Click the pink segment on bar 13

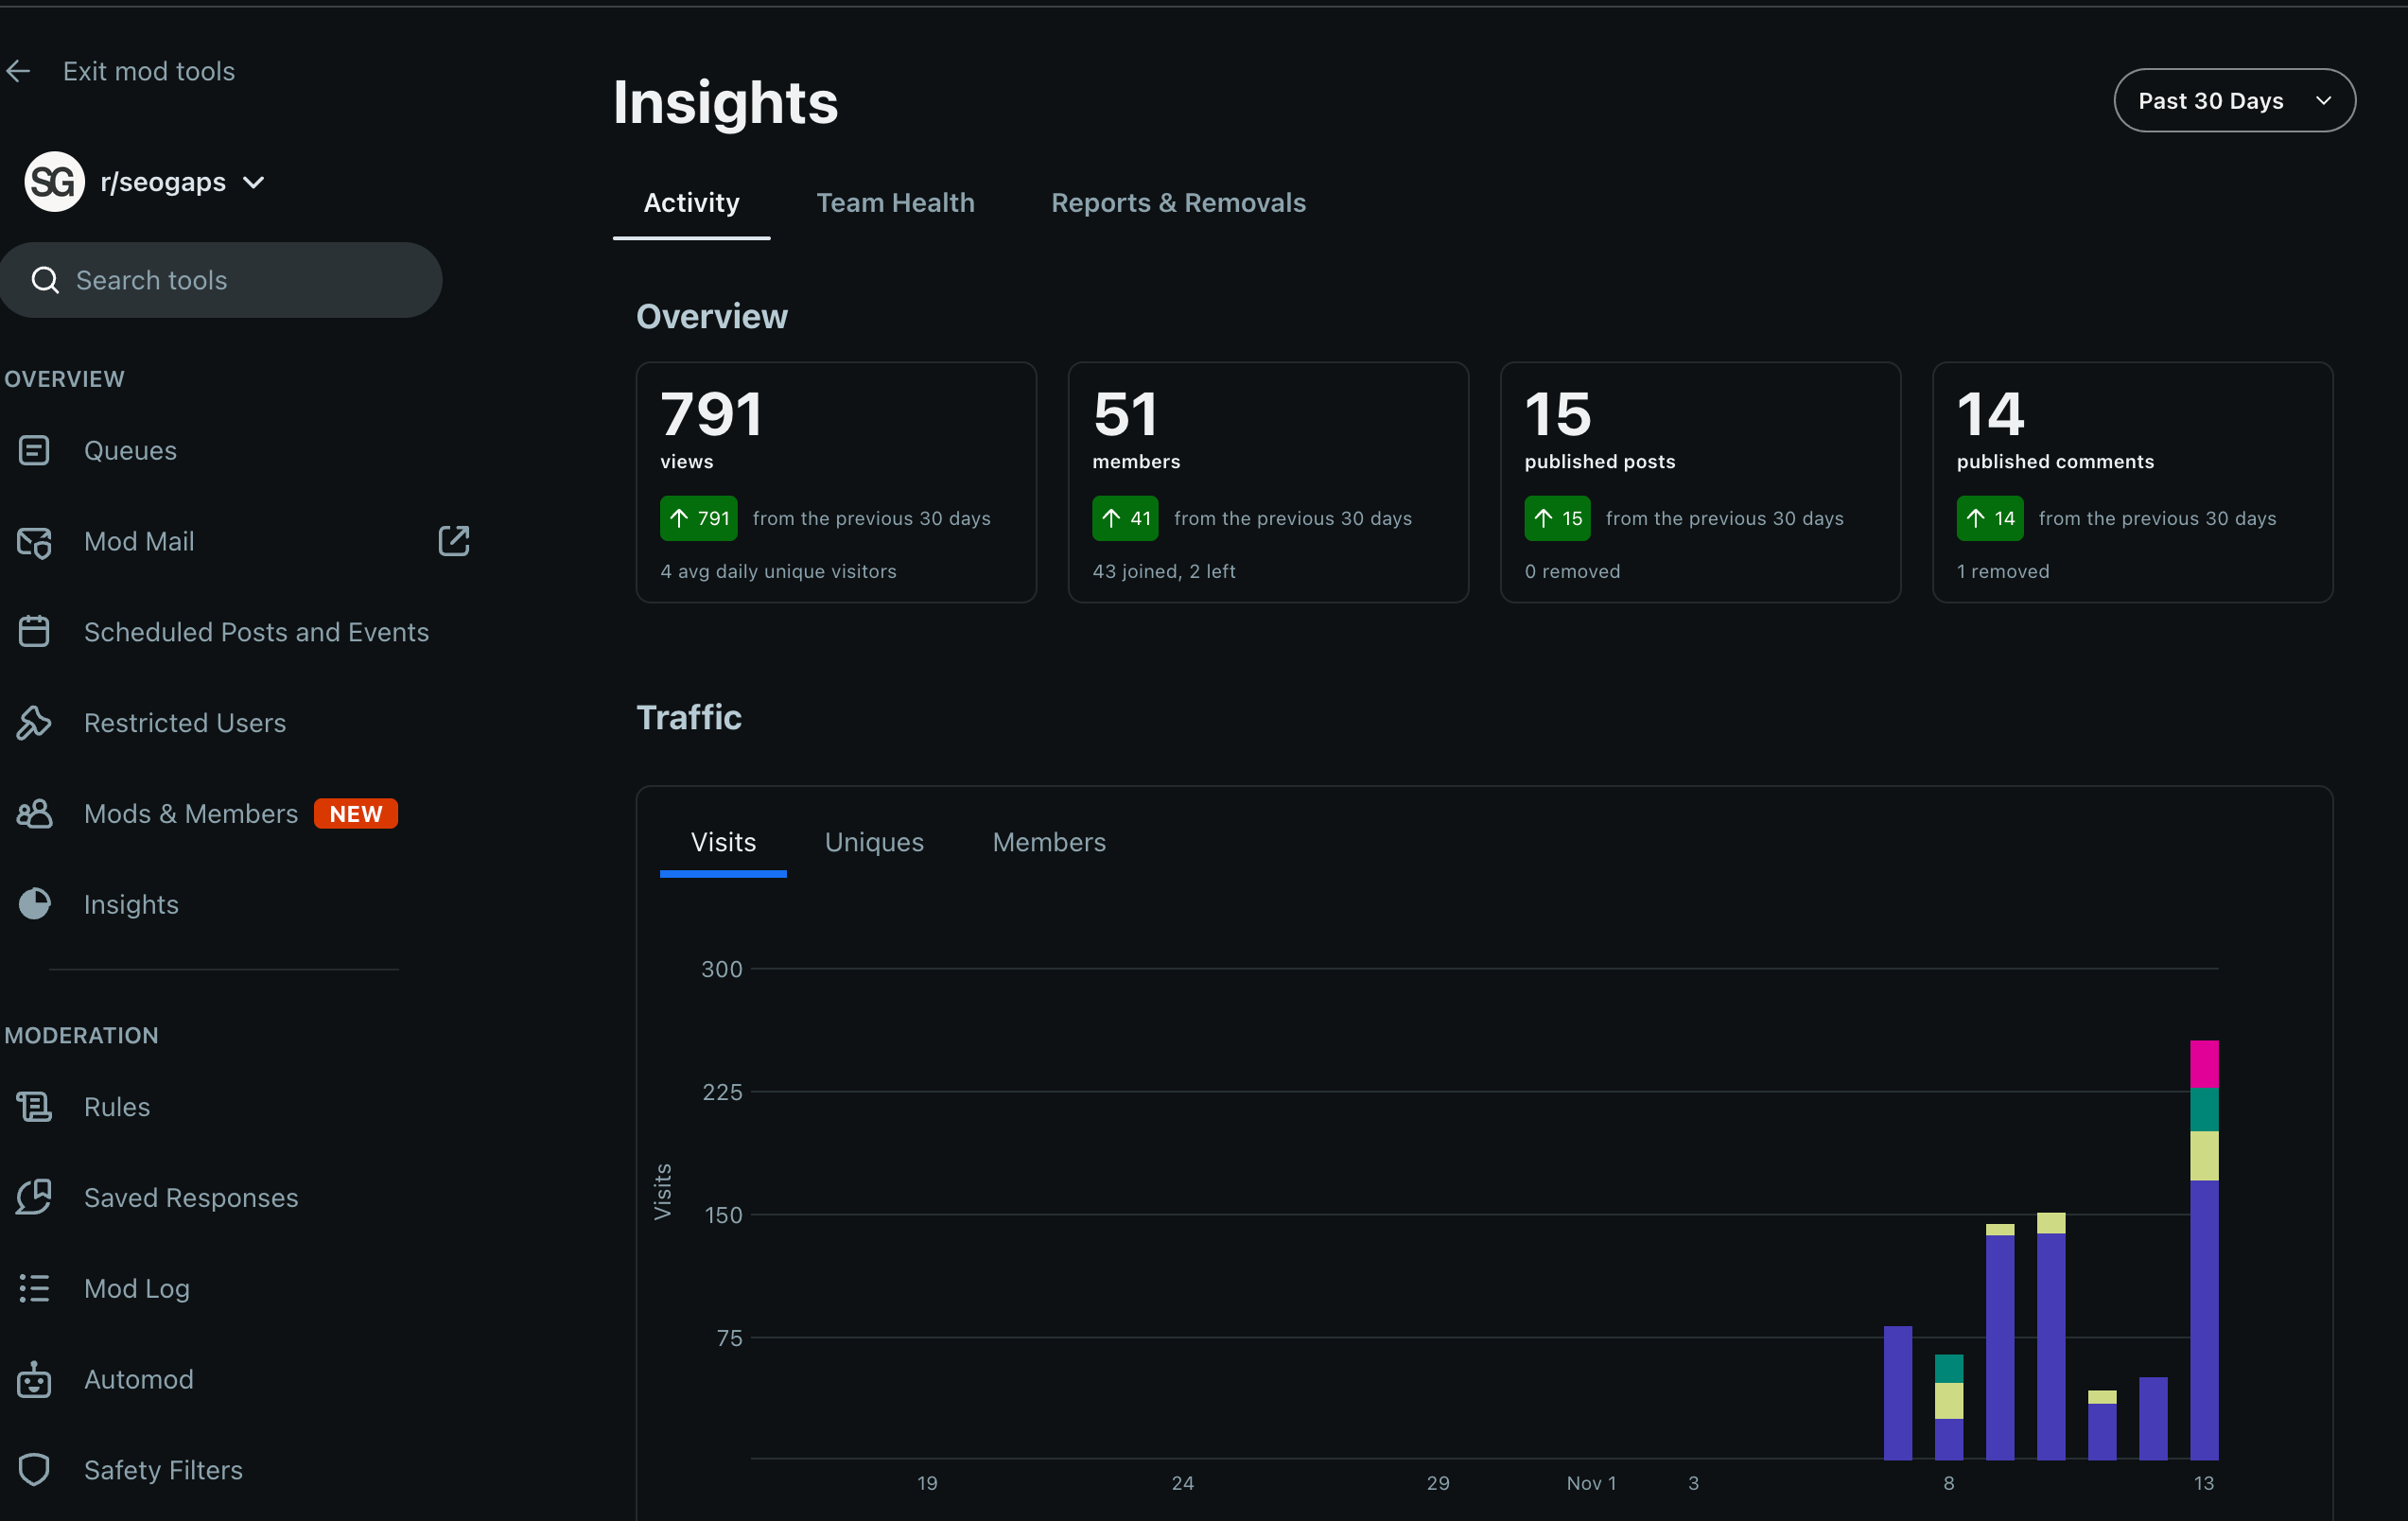[x=2203, y=1064]
